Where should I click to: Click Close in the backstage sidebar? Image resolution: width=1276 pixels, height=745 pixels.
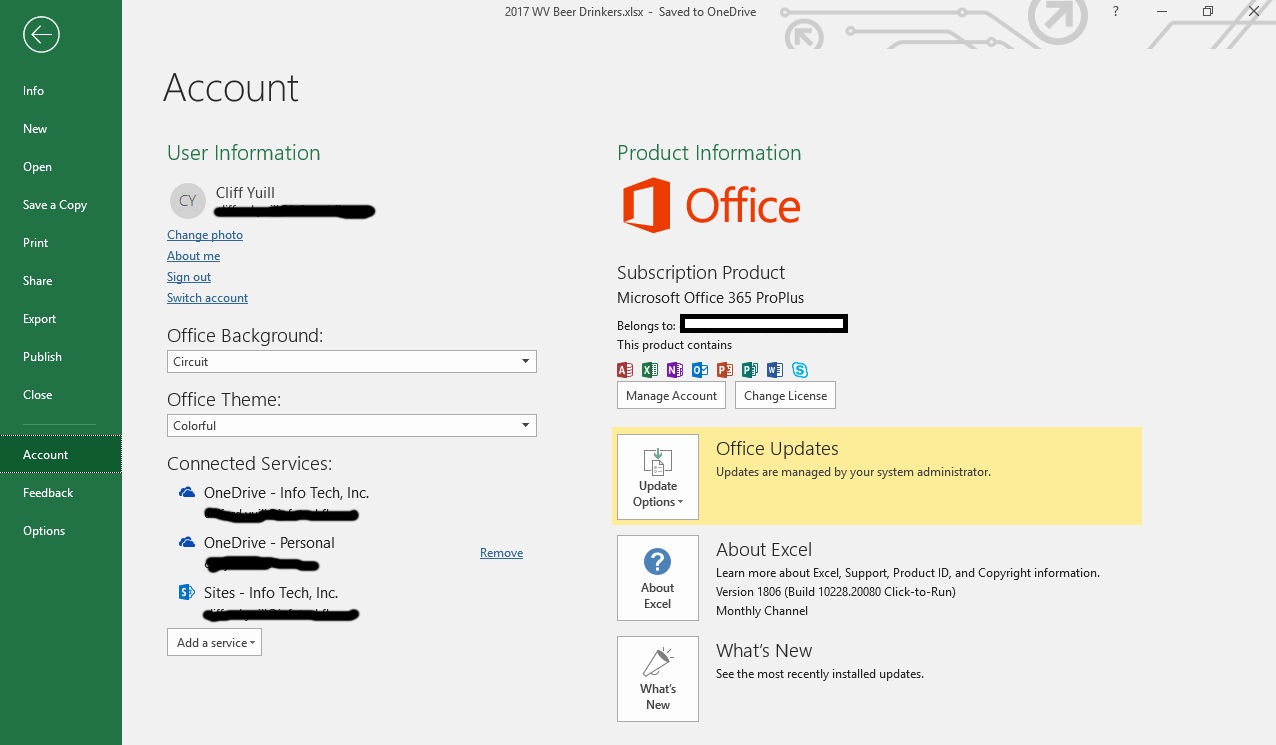[61, 394]
